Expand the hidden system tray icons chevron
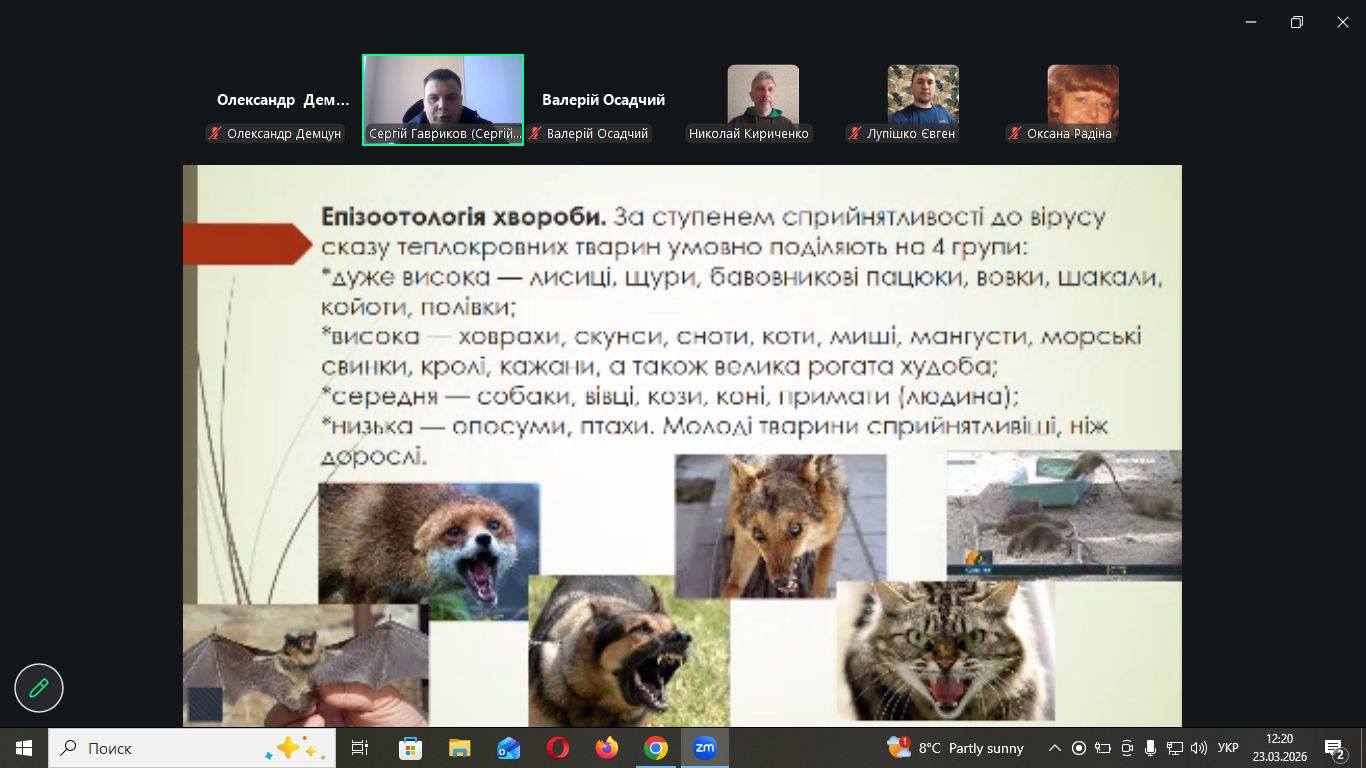Viewport: 1366px width, 768px height. tap(1054, 748)
